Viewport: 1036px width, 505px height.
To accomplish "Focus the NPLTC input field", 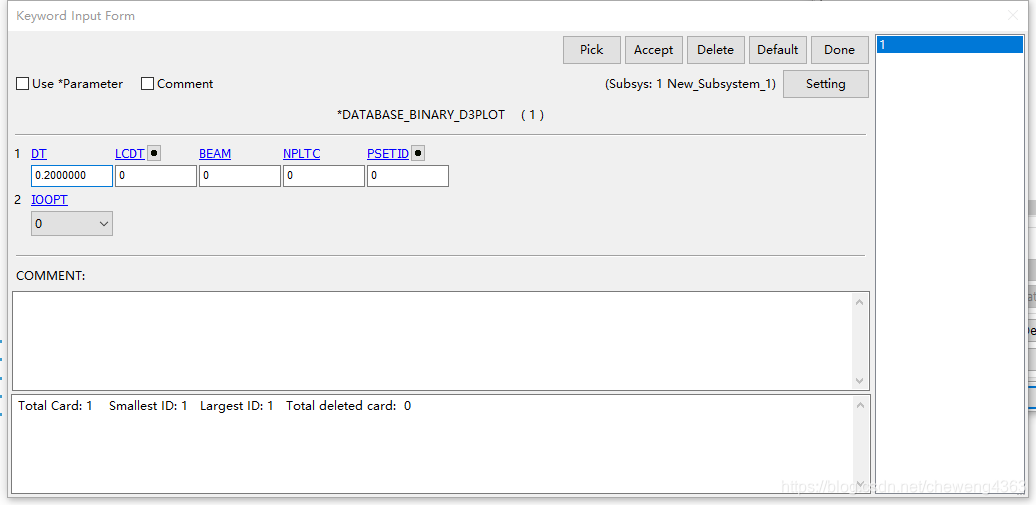I will (324, 176).
